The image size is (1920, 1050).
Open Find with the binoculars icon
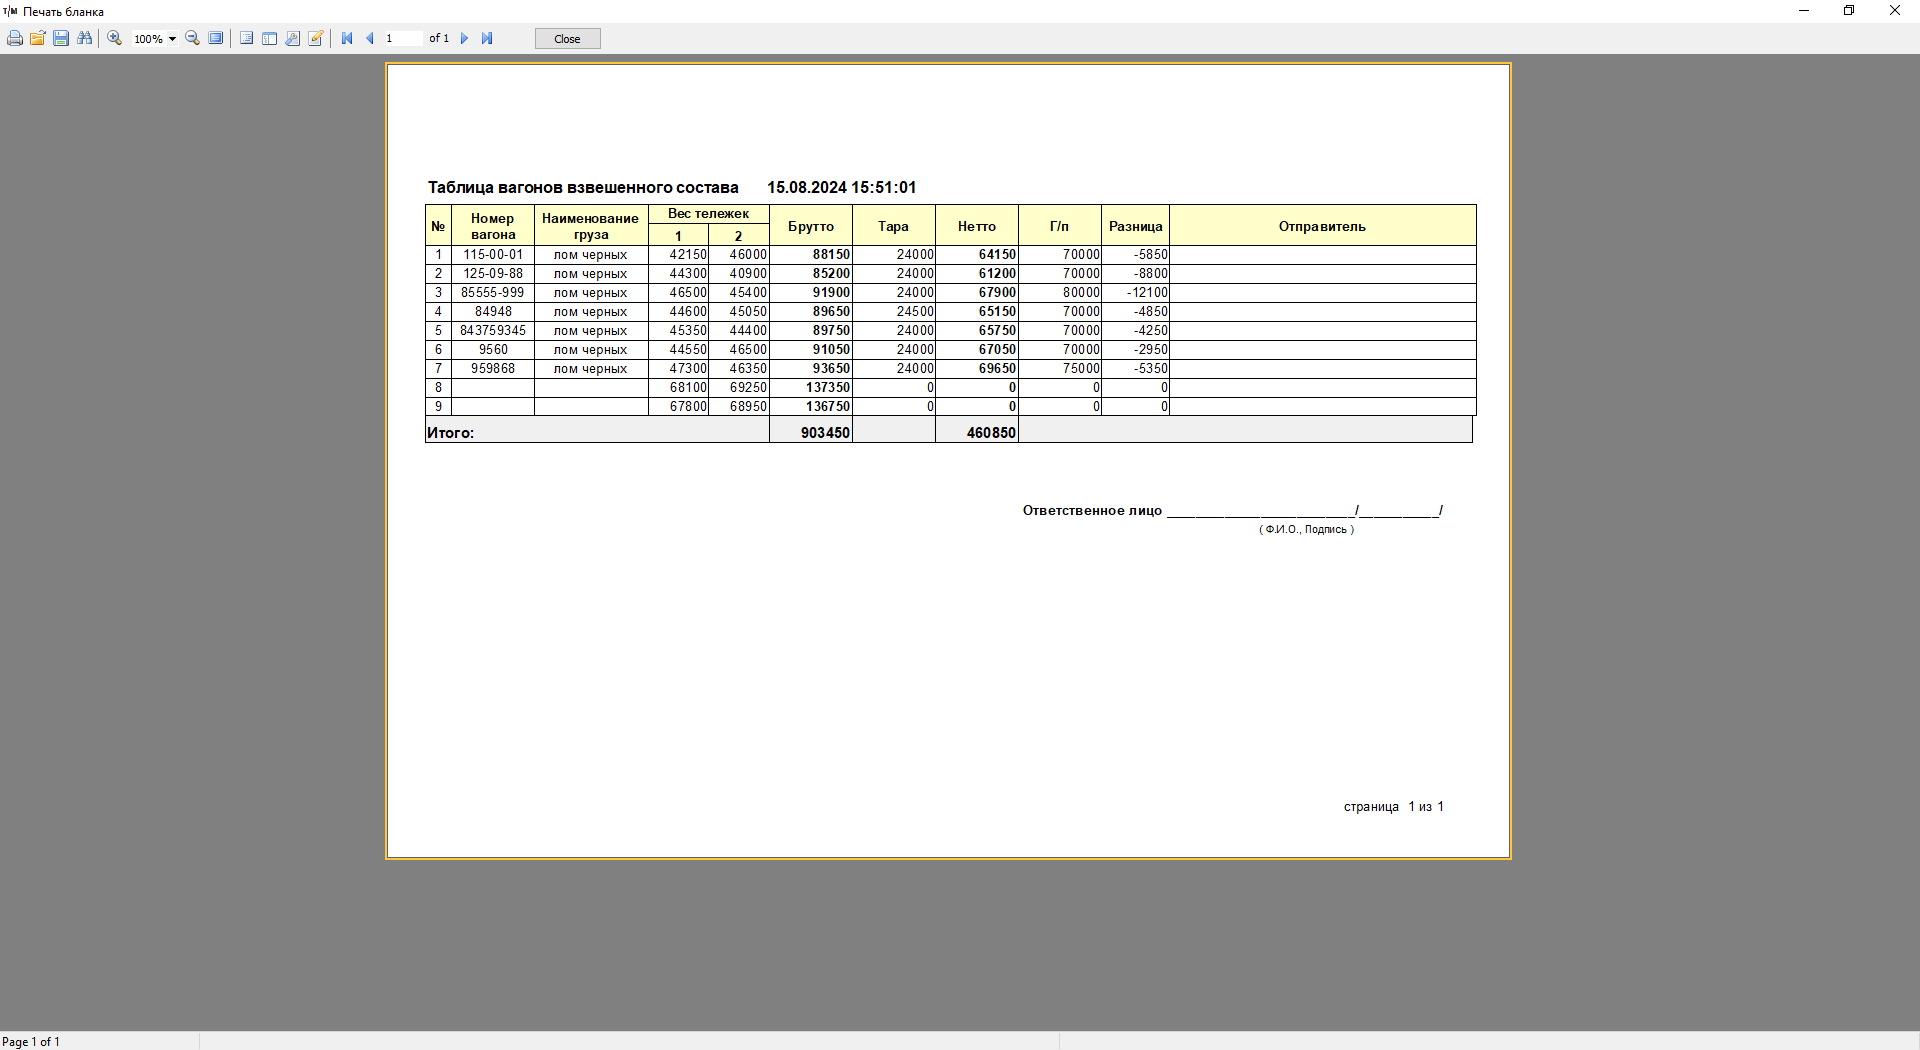coord(85,39)
